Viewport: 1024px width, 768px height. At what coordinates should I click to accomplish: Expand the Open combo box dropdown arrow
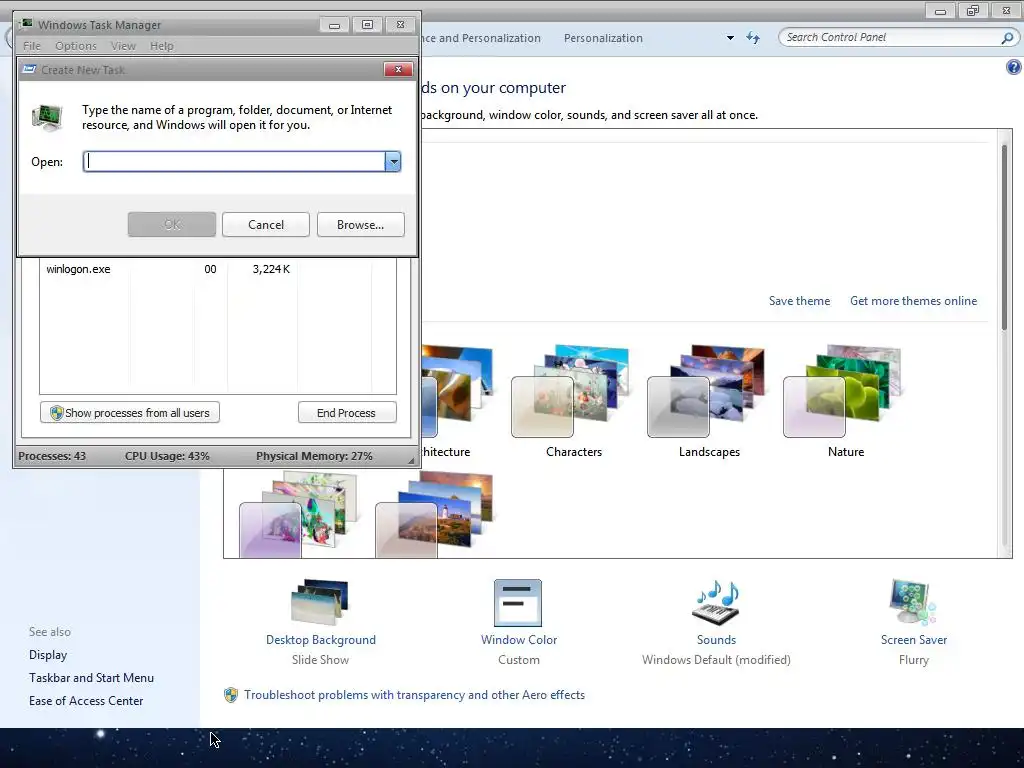click(392, 161)
